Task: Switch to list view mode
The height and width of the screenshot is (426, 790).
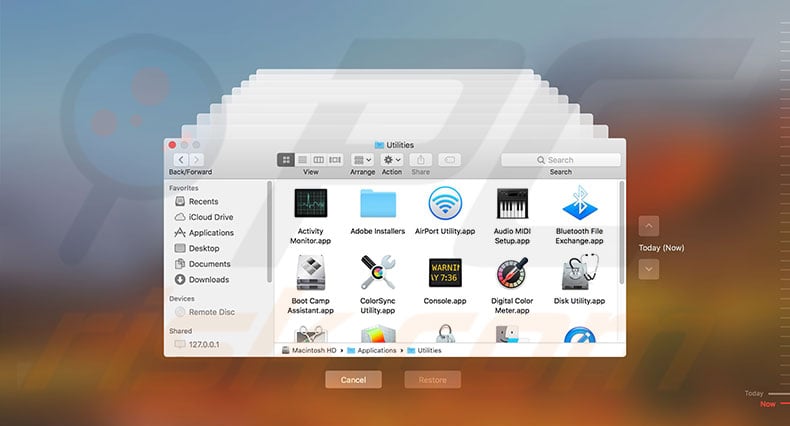Action: (302, 160)
